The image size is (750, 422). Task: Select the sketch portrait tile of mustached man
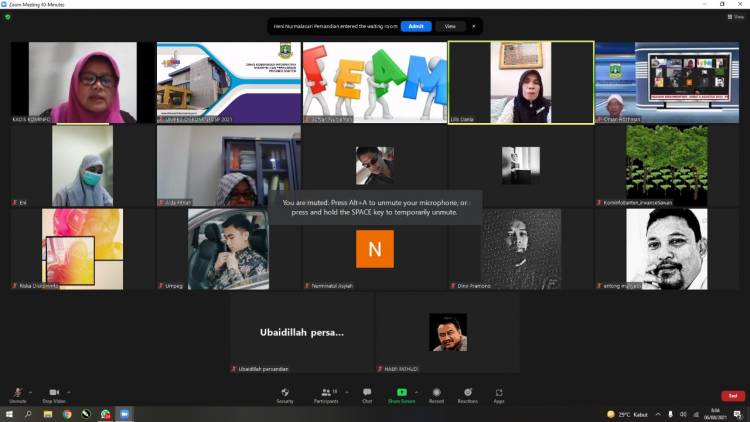tap(667, 249)
